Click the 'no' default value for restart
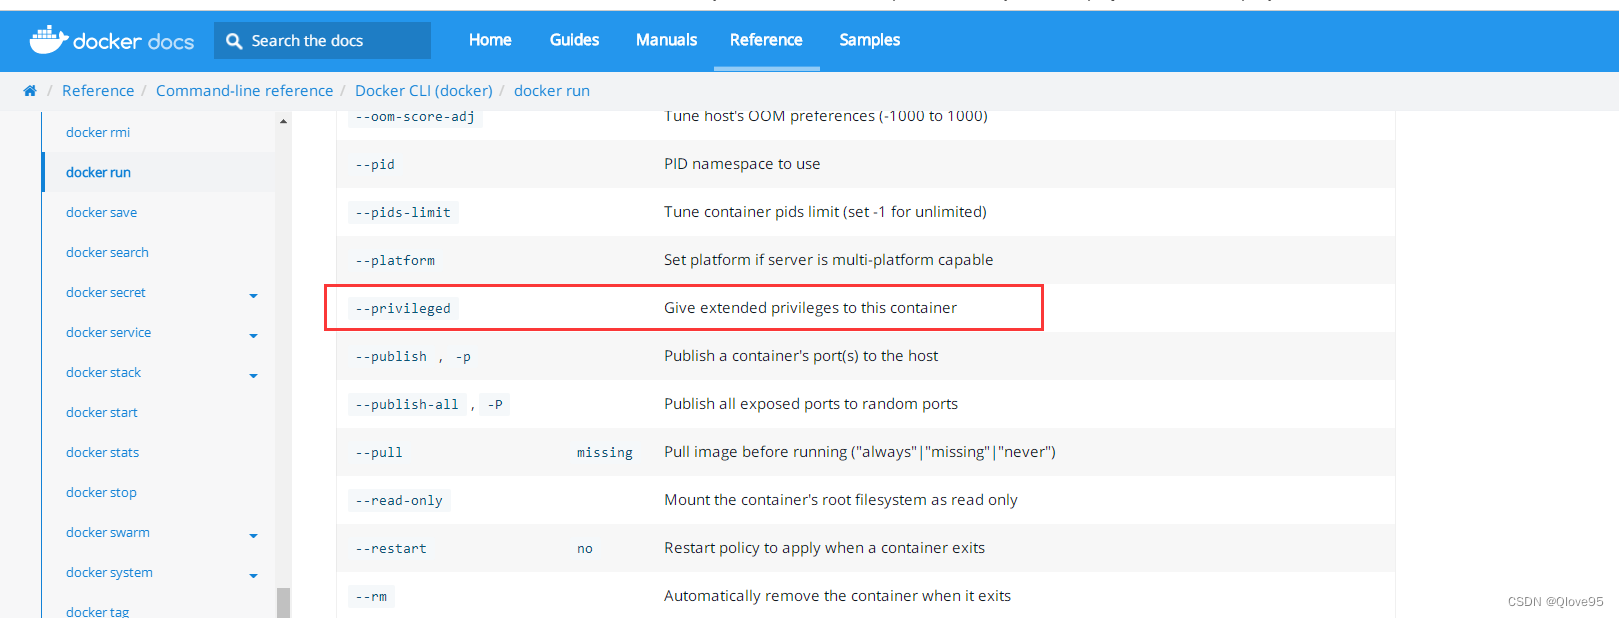This screenshot has width=1619, height=618. point(585,548)
